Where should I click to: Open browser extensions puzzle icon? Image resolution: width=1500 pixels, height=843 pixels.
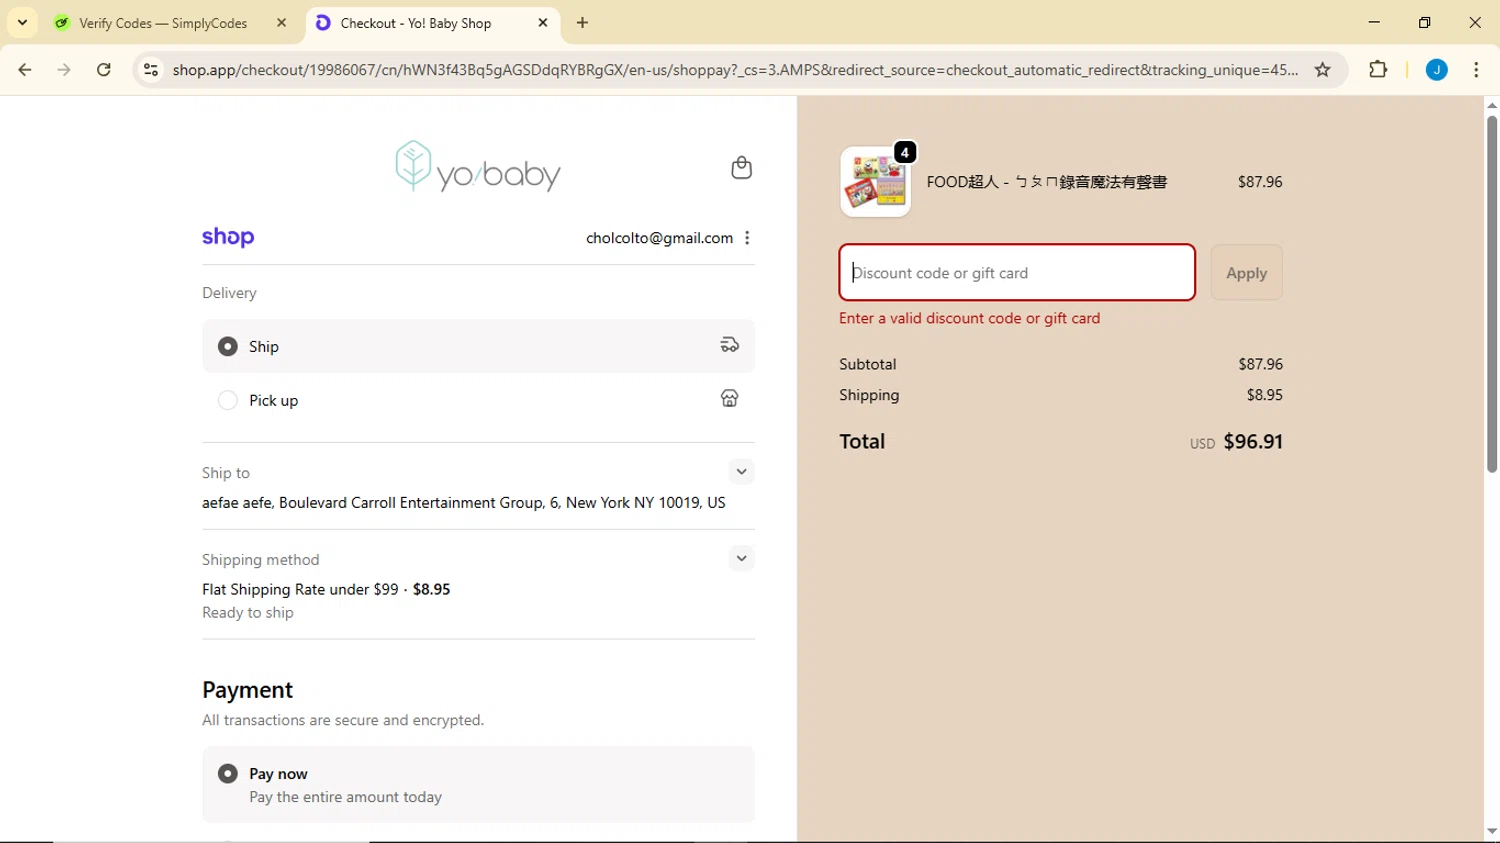coord(1378,70)
